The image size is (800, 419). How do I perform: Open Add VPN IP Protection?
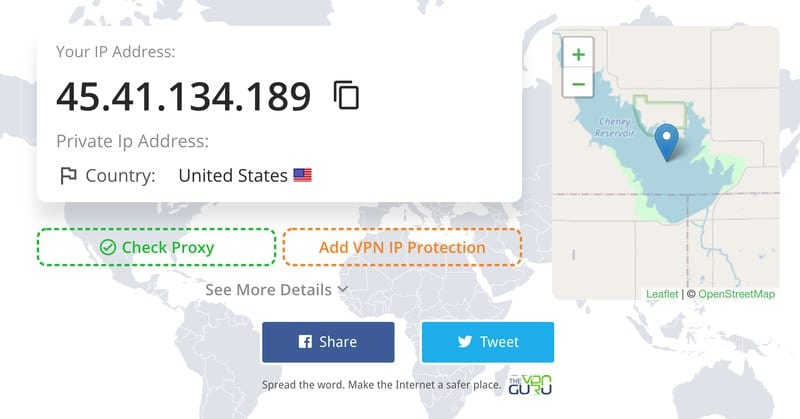click(402, 247)
